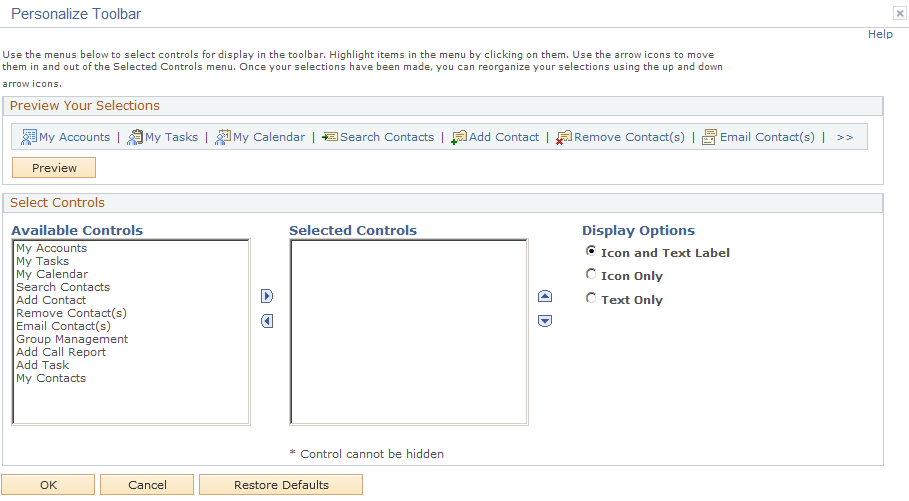Image resolution: width=909 pixels, height=501 pixels.
Task: Show more toolbar items with >> link
Action: coord(845,137)
